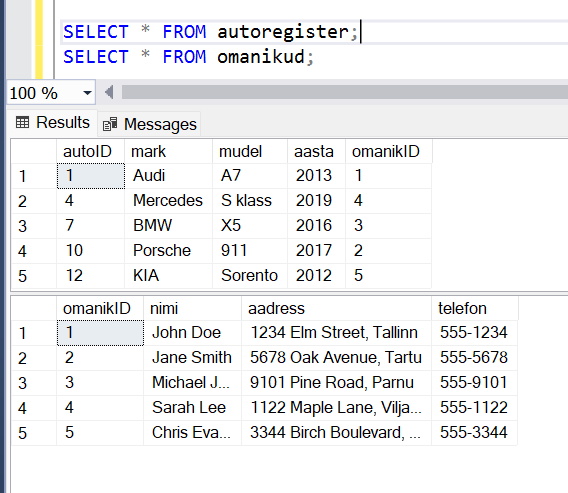The width and height of the screenshot is (568, 493).
Task: Switch to the Messages tab
Action: click(149, 124)
